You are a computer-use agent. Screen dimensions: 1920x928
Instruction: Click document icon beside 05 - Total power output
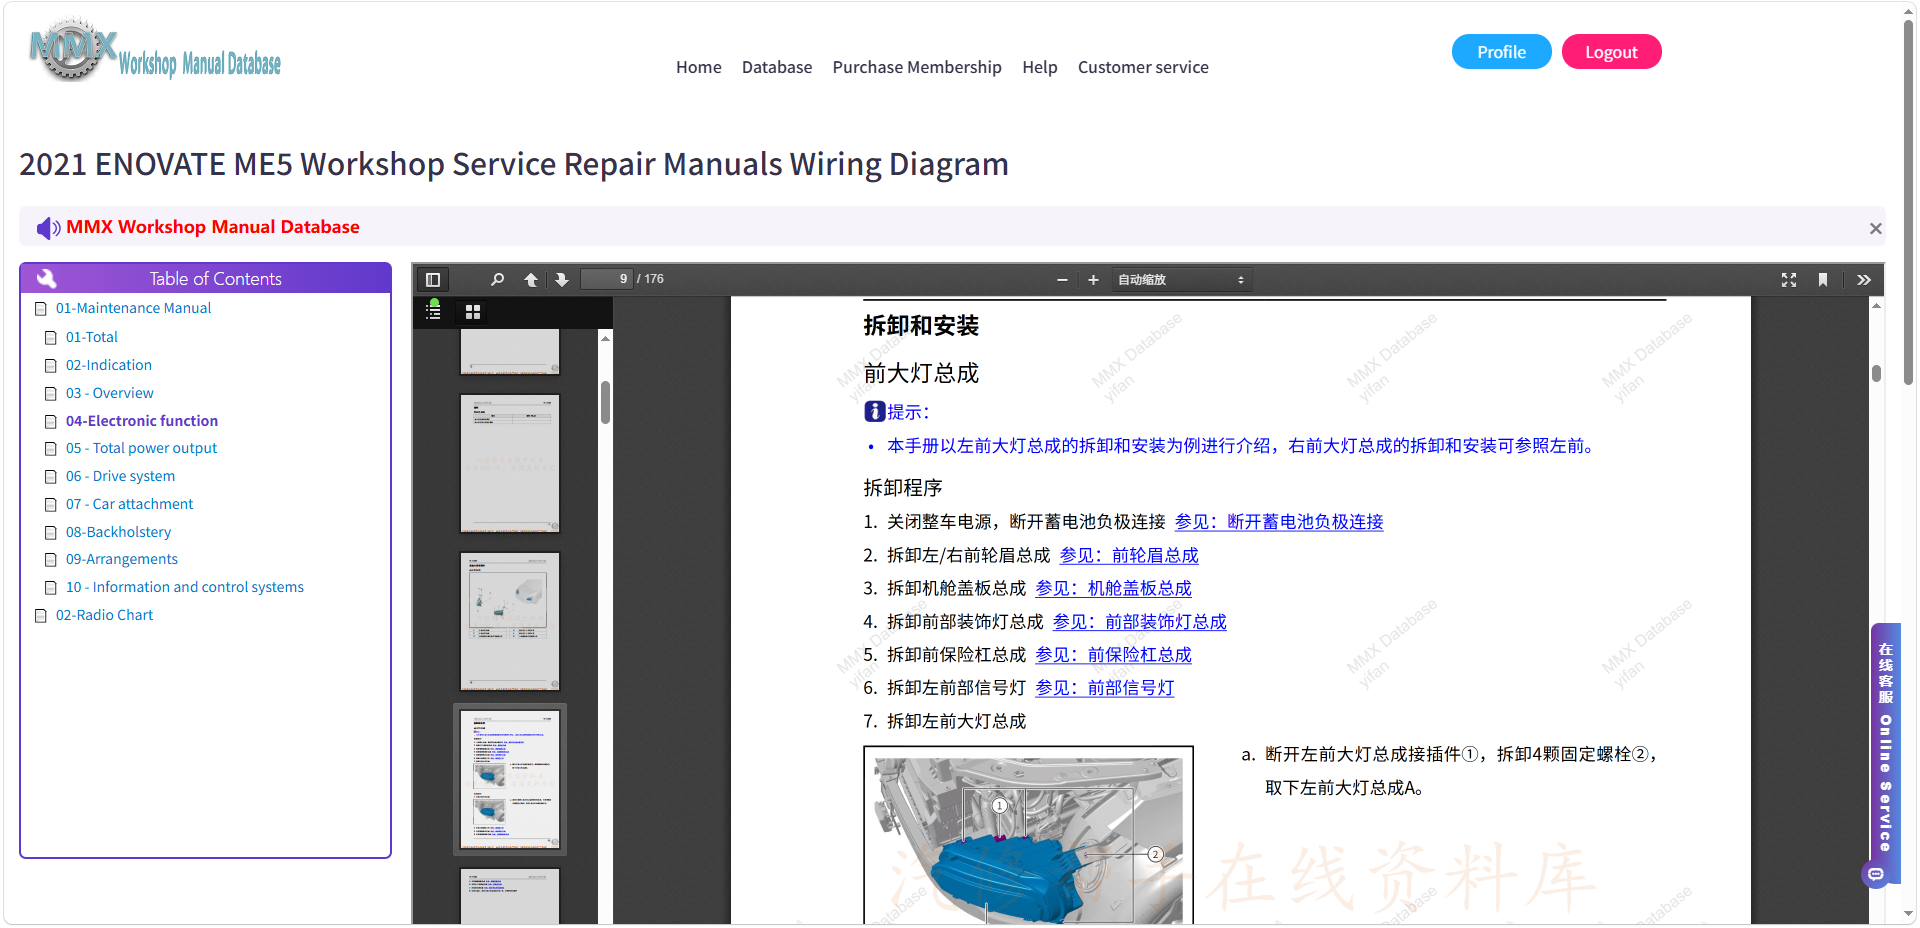point(51,449)
